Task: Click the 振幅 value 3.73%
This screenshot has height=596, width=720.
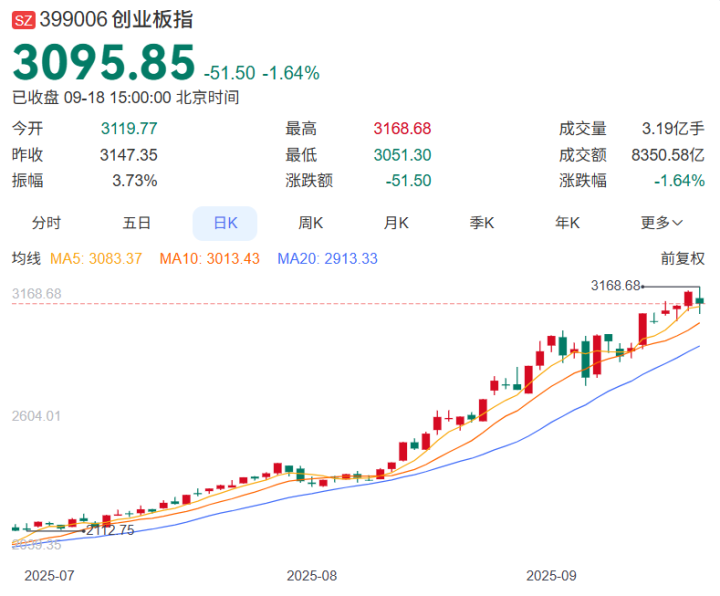Action: 135,180
